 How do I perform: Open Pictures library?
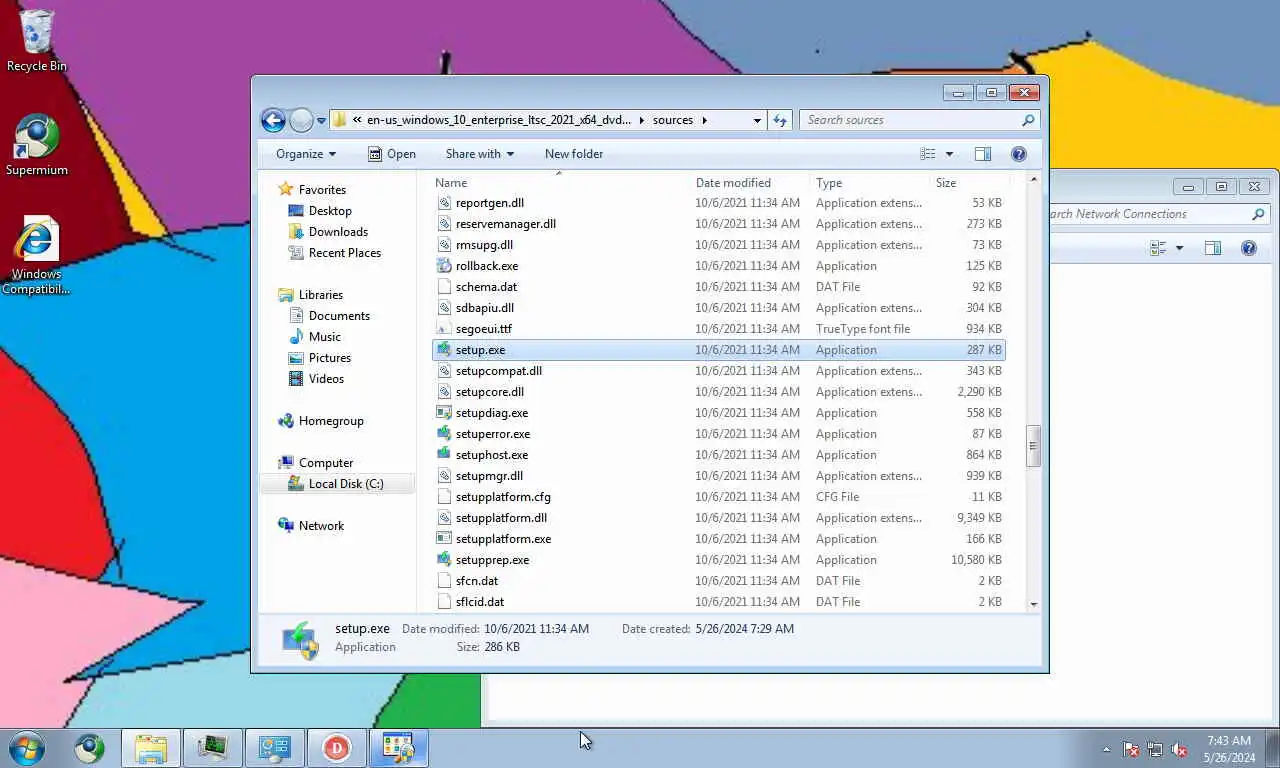click(329, 358)
